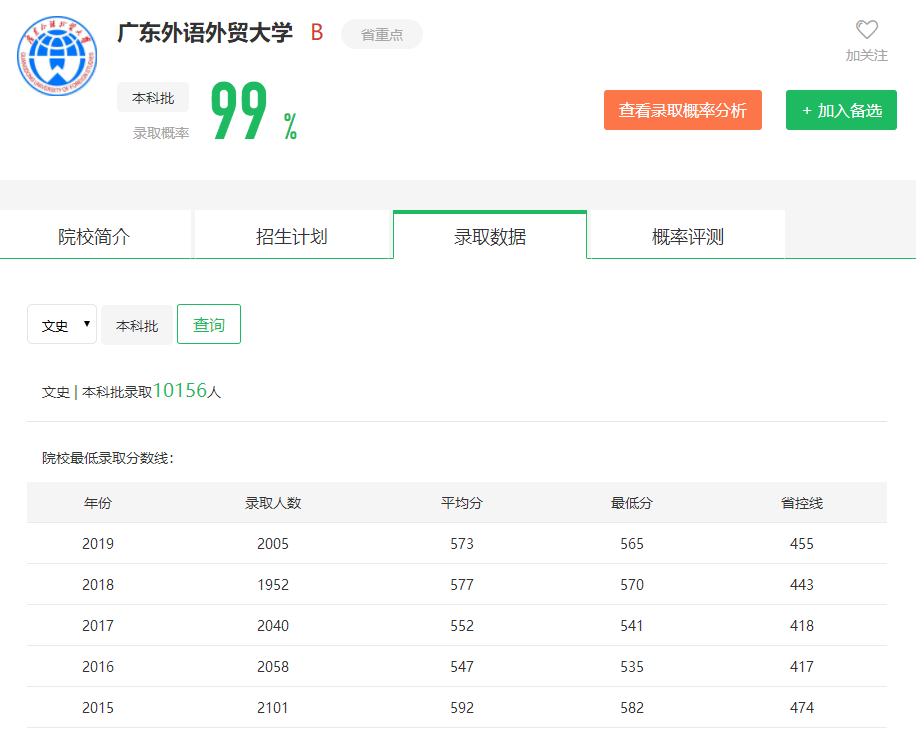916x743 pixels.
Task: Click the 查询 button
Action: pos(209,324)
